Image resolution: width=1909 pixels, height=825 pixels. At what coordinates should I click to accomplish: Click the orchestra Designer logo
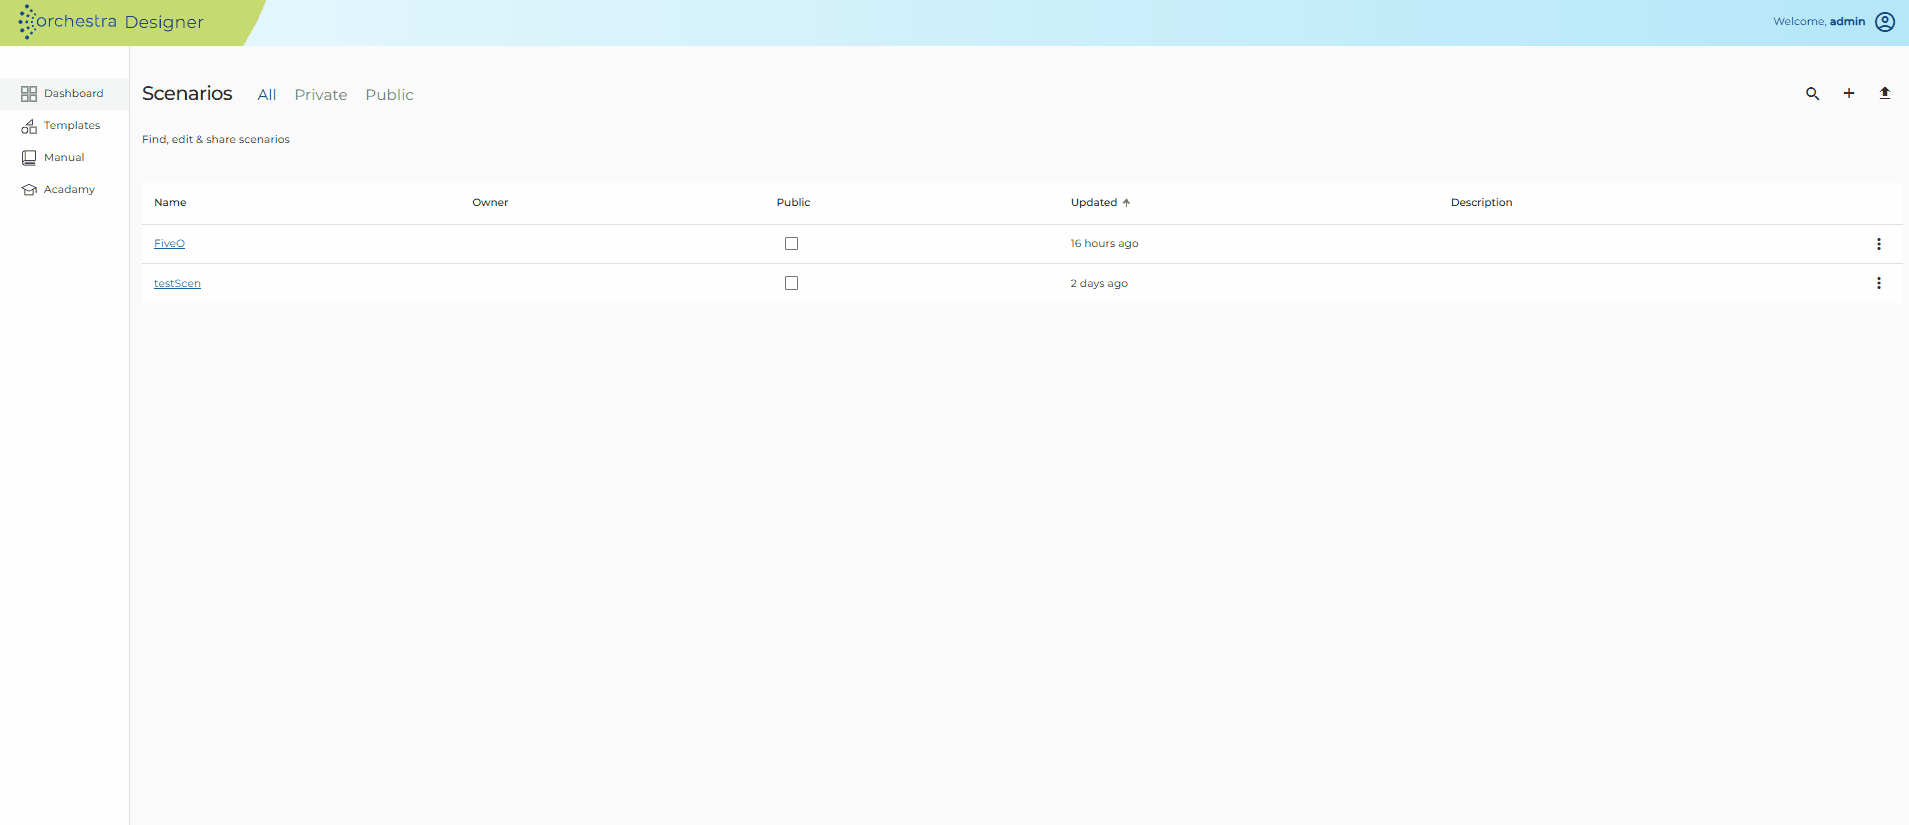[x=111, y=22]
